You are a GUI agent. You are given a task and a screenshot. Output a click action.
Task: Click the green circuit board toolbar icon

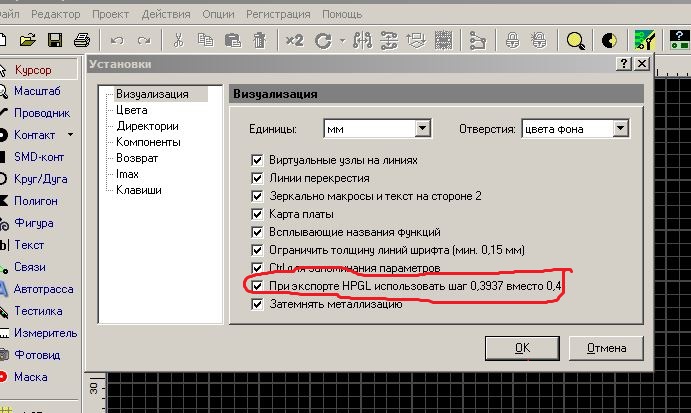point(644,40)
